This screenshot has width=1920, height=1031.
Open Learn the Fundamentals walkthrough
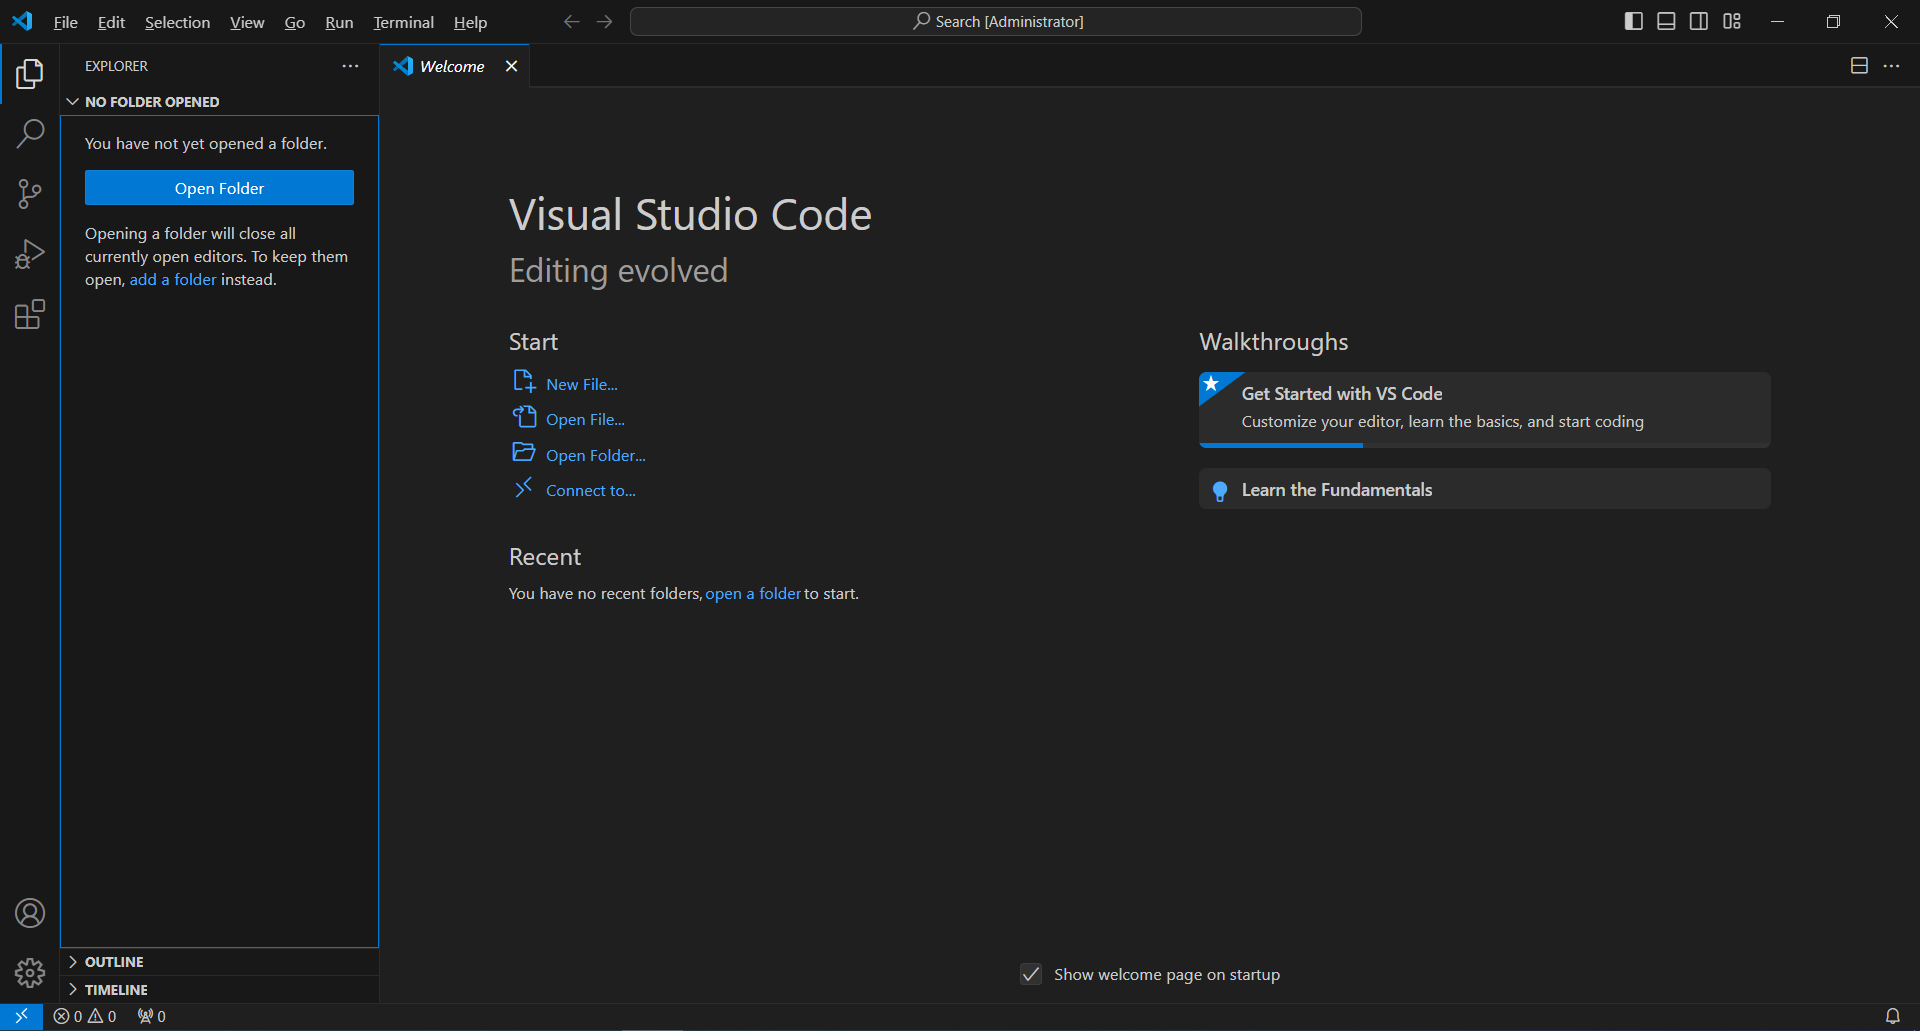coord(1484,489)
